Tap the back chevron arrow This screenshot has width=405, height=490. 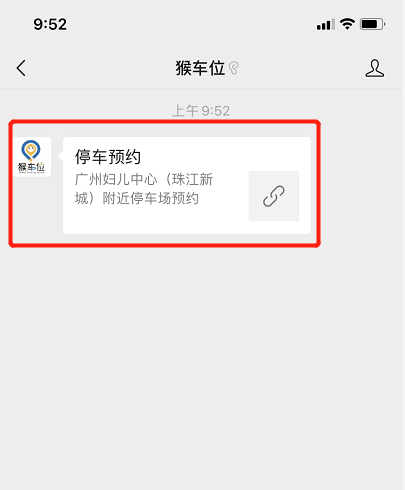[21, 68]
